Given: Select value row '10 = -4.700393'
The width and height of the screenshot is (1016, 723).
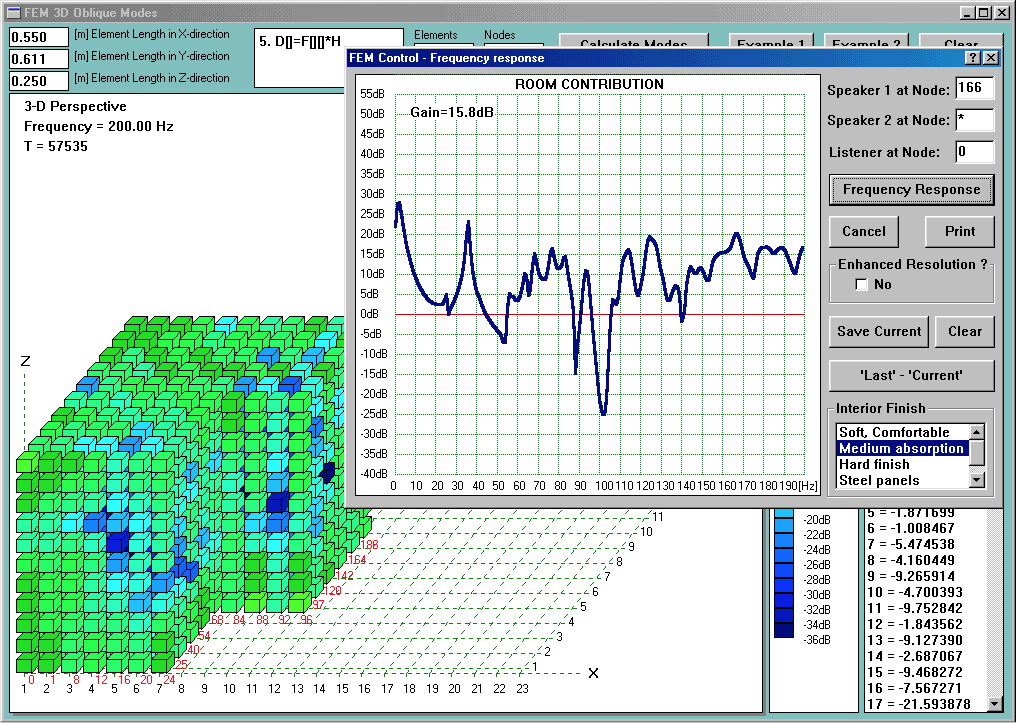Looking at the screenshot, I should [915, 592].
